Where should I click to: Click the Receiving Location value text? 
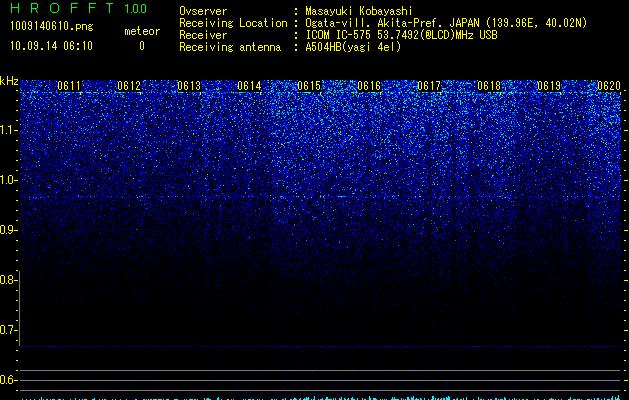pos(446,23)
